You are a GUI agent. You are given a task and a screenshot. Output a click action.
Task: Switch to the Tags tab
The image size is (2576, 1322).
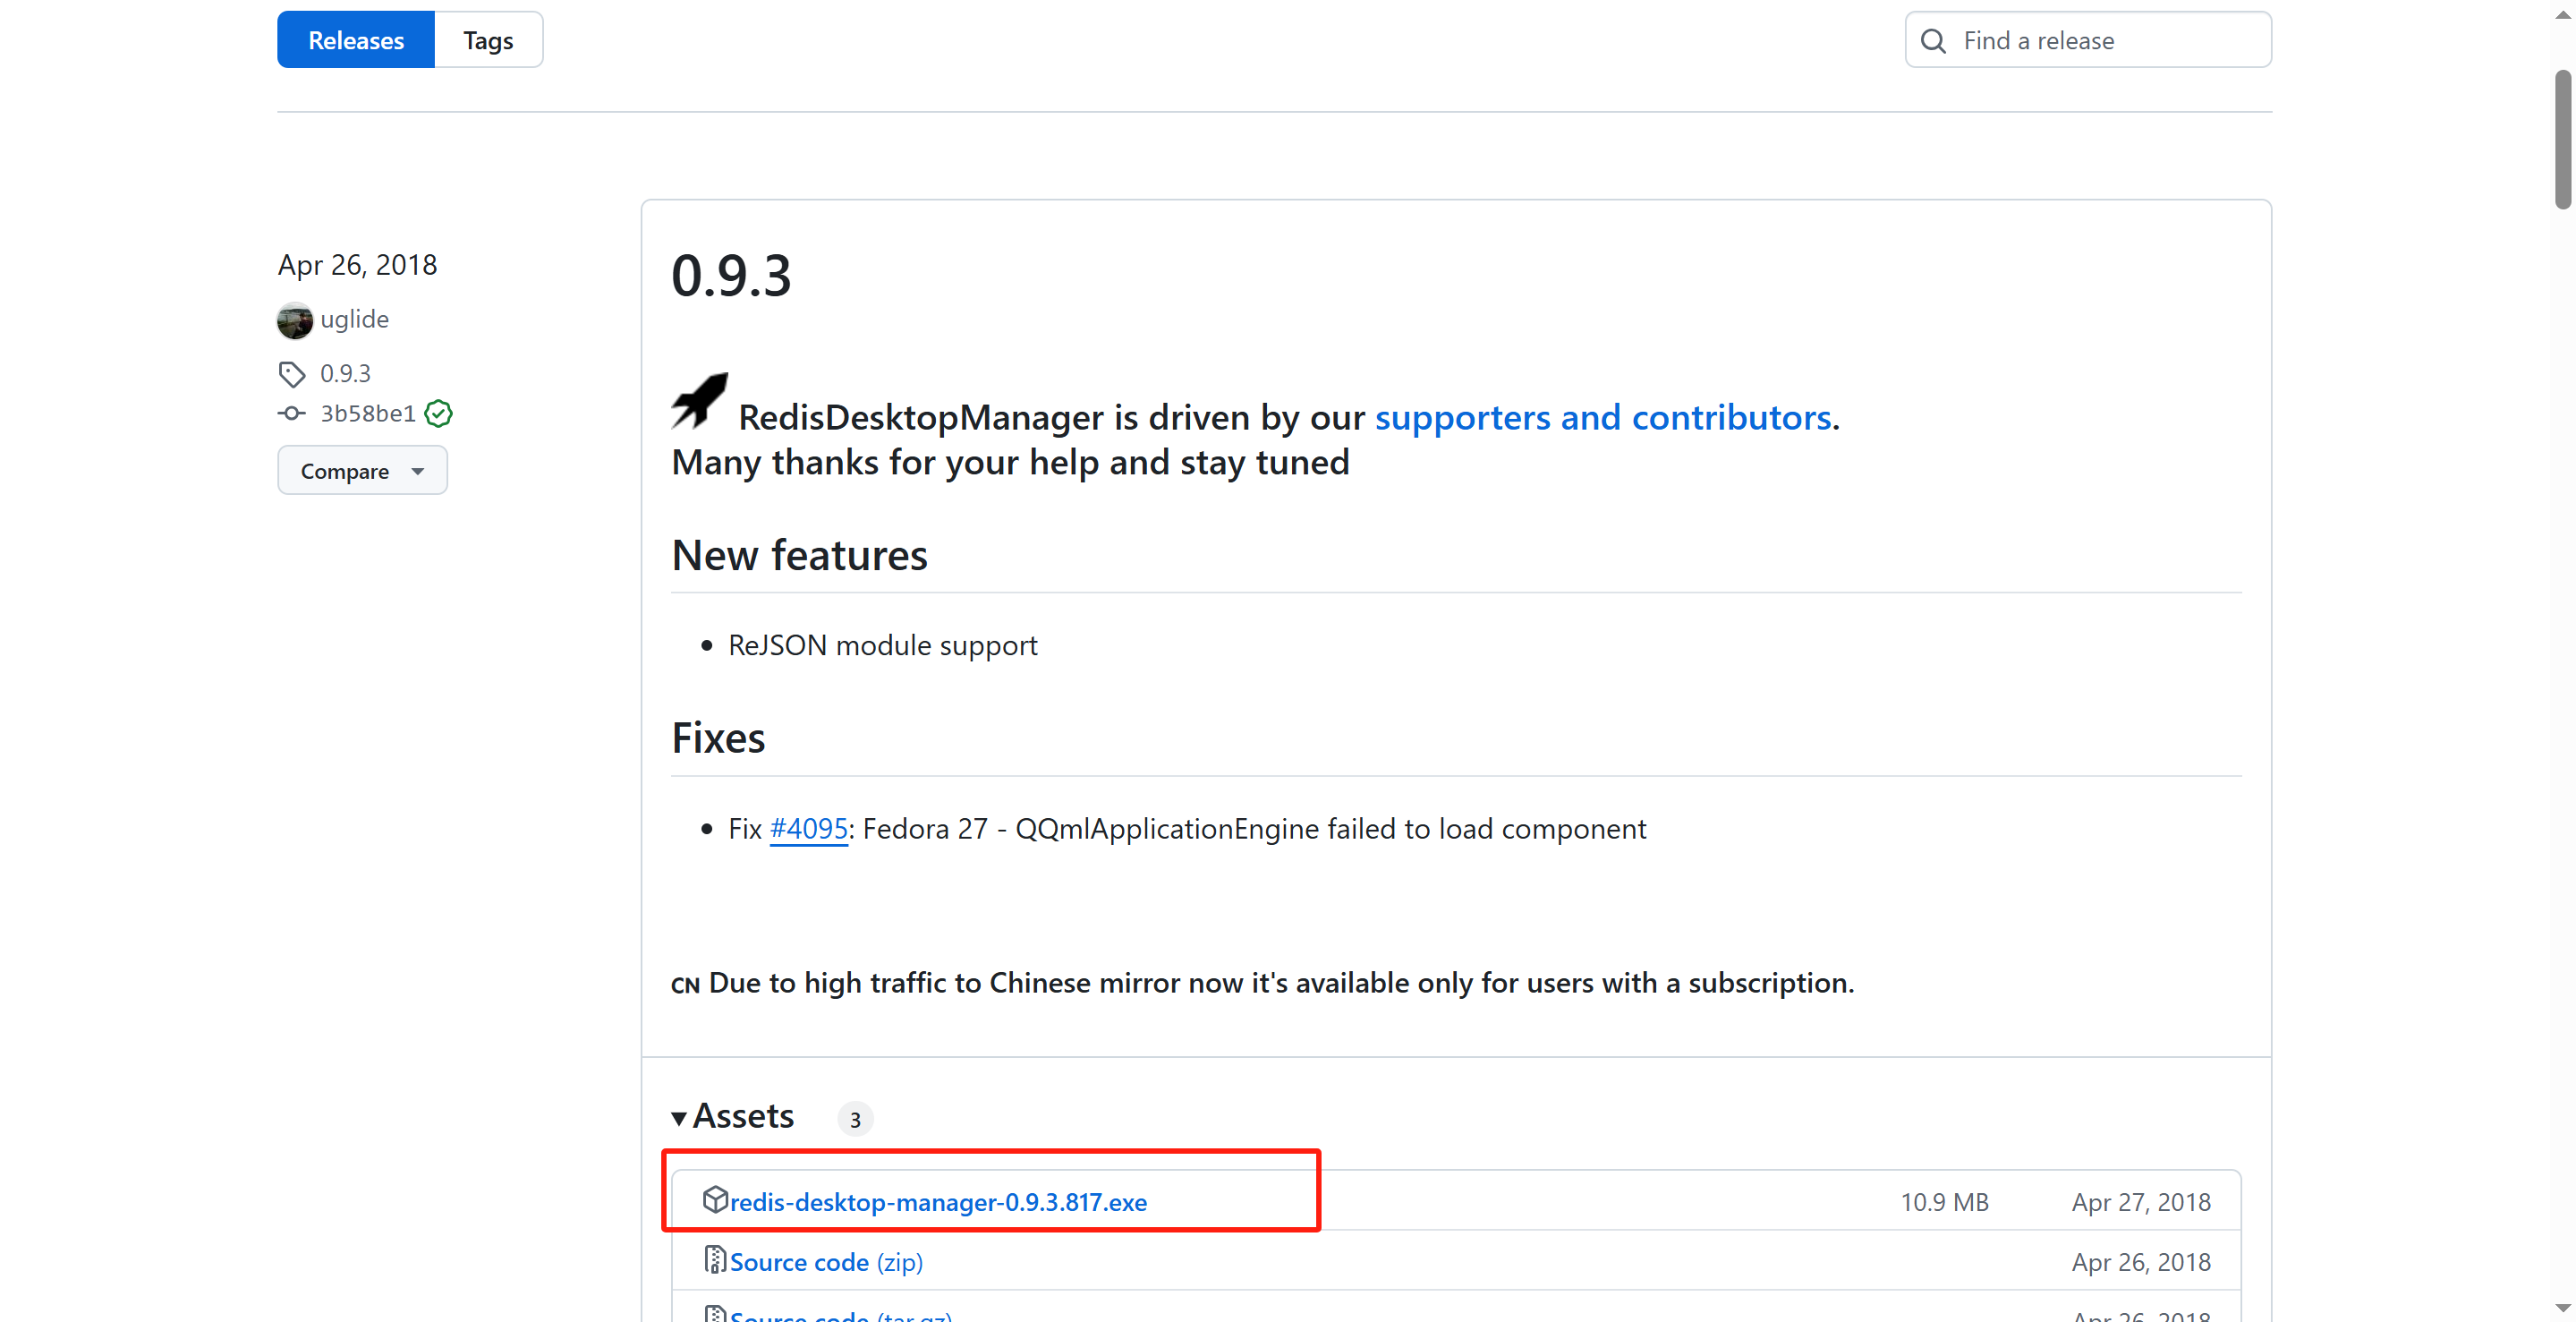[x=488, y=41]
